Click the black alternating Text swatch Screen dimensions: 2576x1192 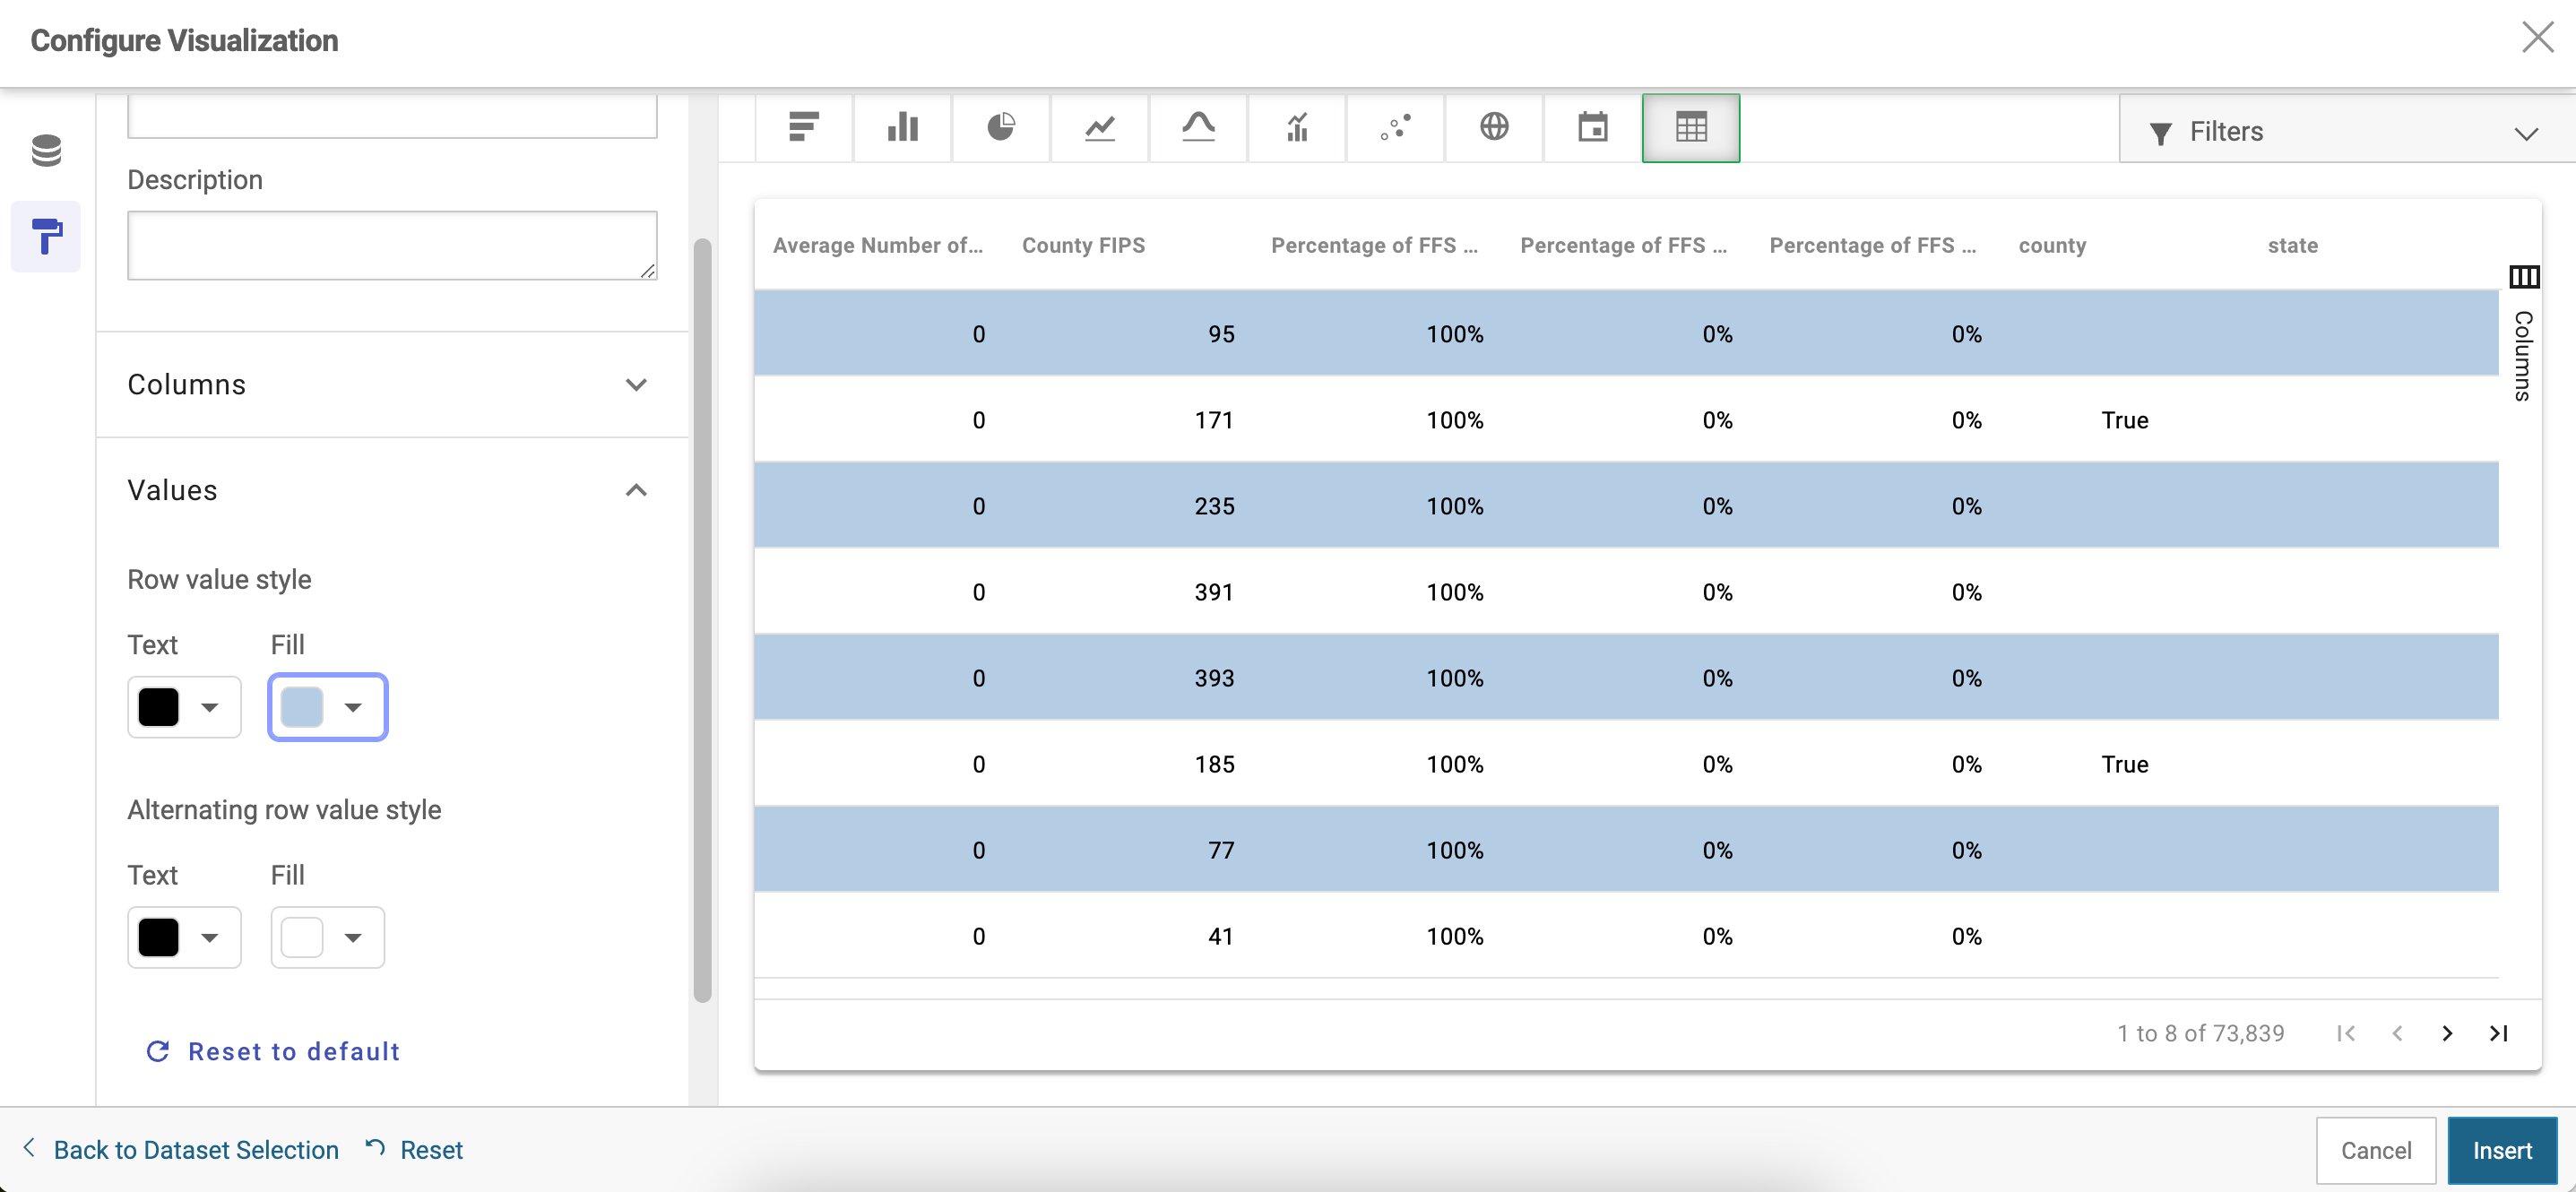pyautogui.click(x=158, y=937)
